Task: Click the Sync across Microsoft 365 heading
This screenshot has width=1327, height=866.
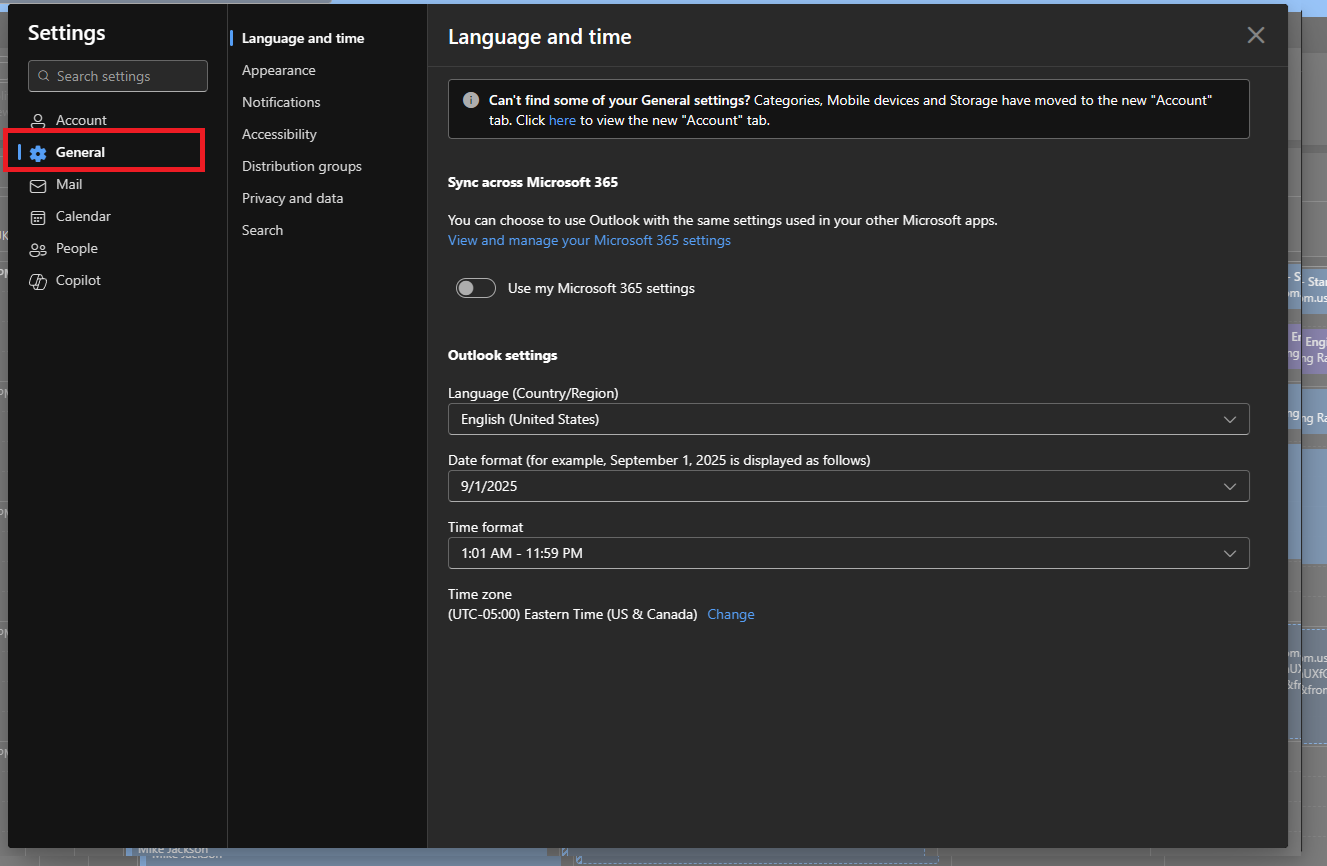Action: (x=533, y=182)
